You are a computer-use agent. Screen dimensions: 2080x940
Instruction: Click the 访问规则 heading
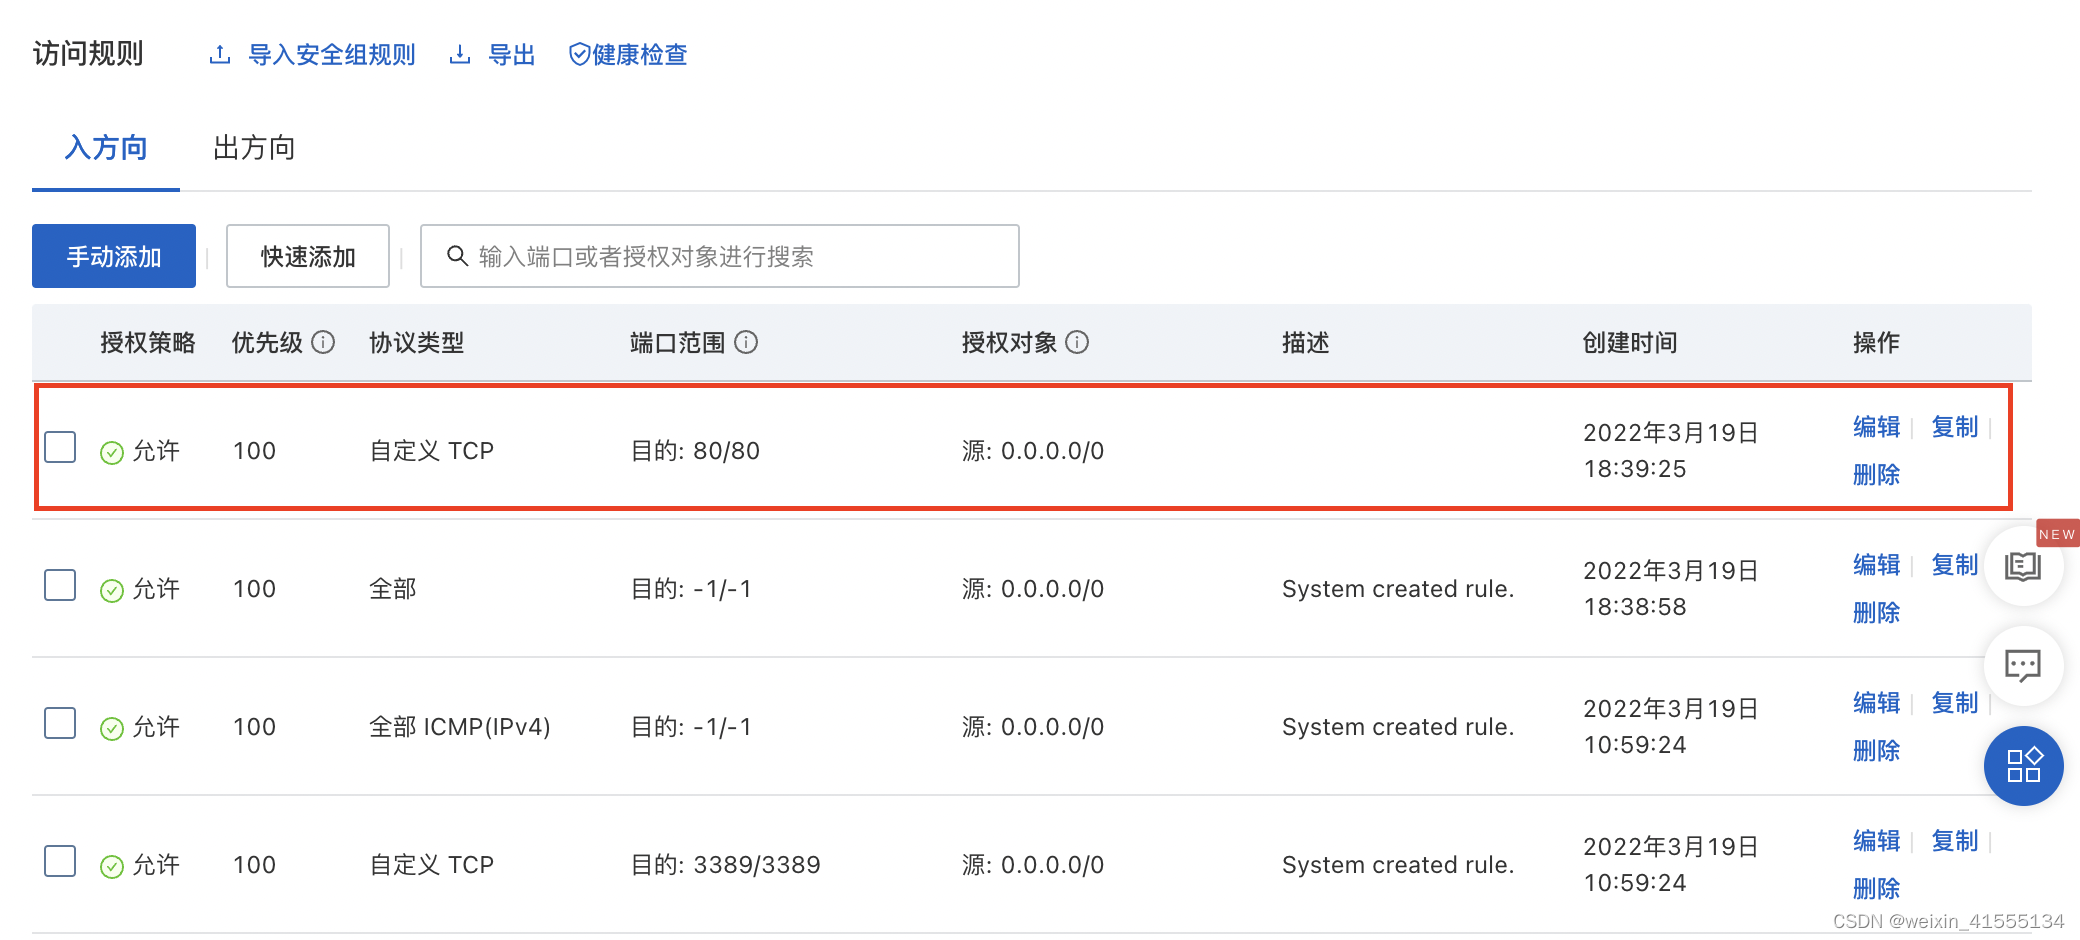click(x=88, y=53)
